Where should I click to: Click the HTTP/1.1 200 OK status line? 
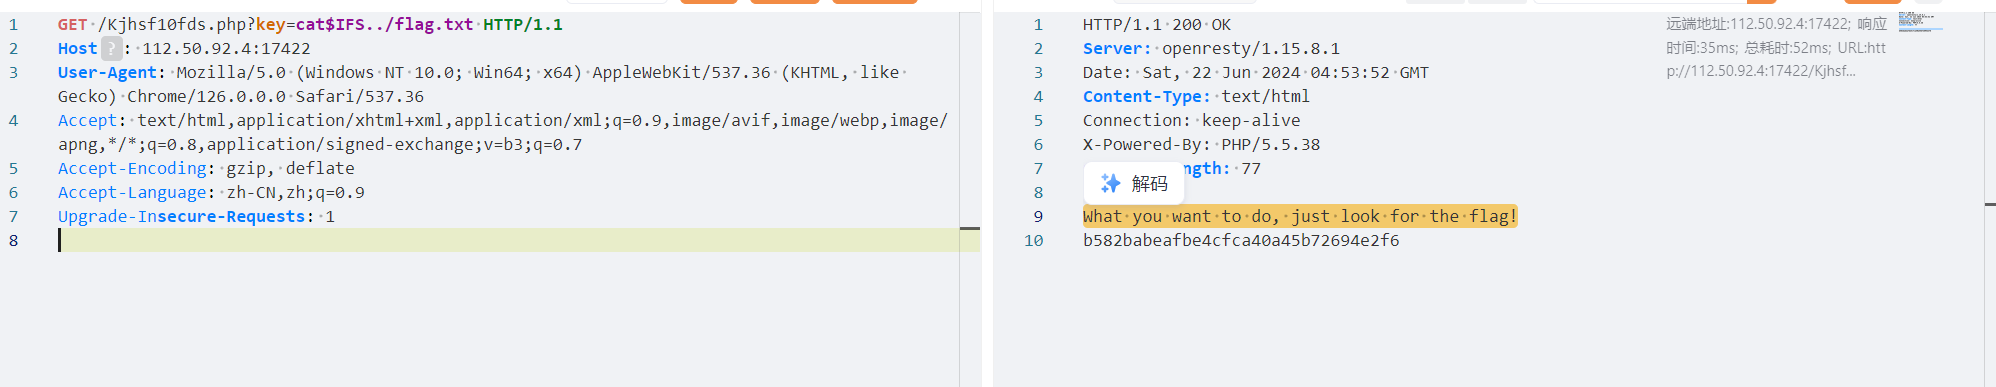(1157, 24)
